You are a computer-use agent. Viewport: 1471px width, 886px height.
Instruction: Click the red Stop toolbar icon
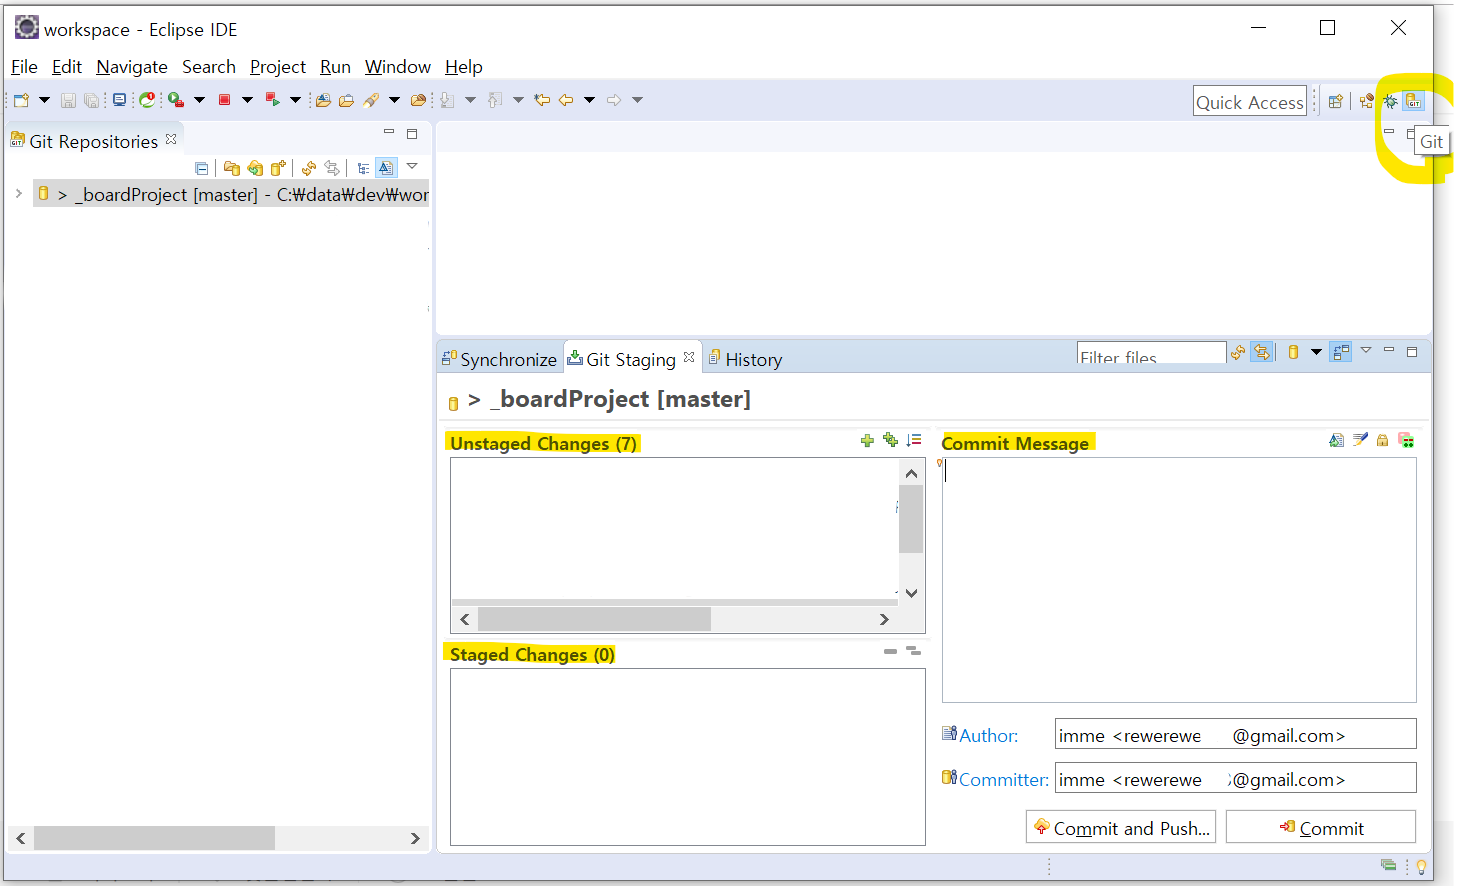(224, 100)
